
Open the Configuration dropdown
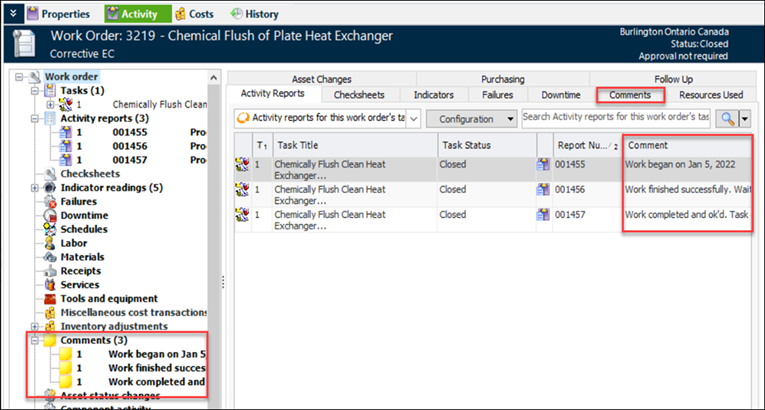tap(472, 118)
